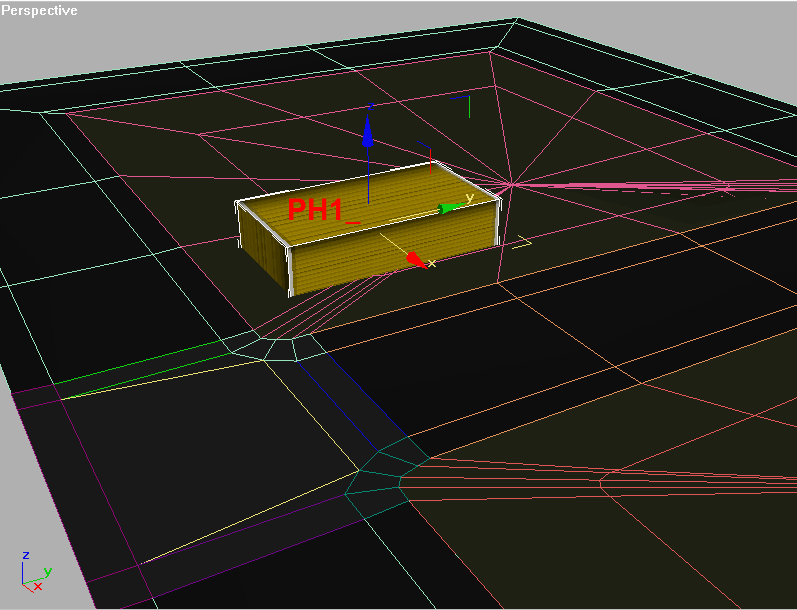Click the red X-axis arrow of the gizmo
This screenshot has height=610, width=797.
coord(416,258)
